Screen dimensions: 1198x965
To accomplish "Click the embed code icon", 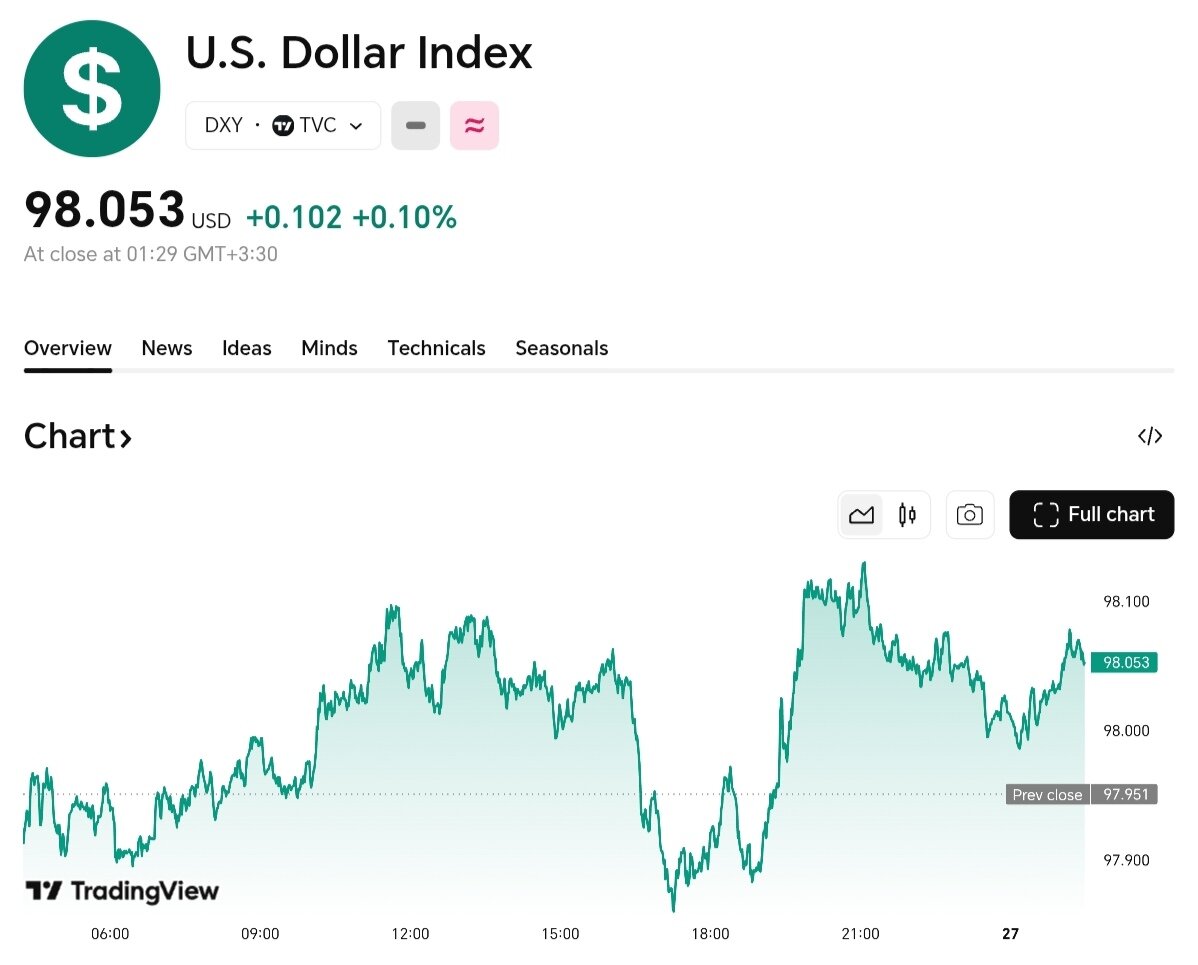I will pos(1150,436).
